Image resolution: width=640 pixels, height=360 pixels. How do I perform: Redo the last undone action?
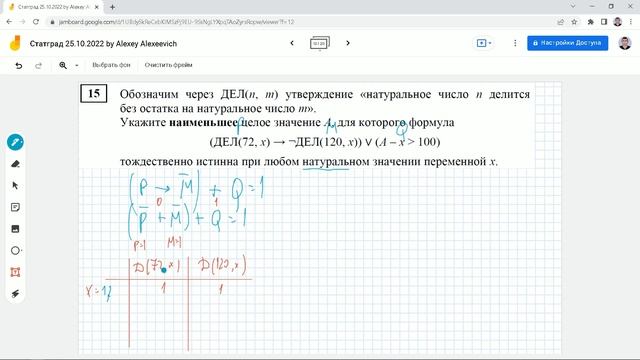click(x=38, y=65)
